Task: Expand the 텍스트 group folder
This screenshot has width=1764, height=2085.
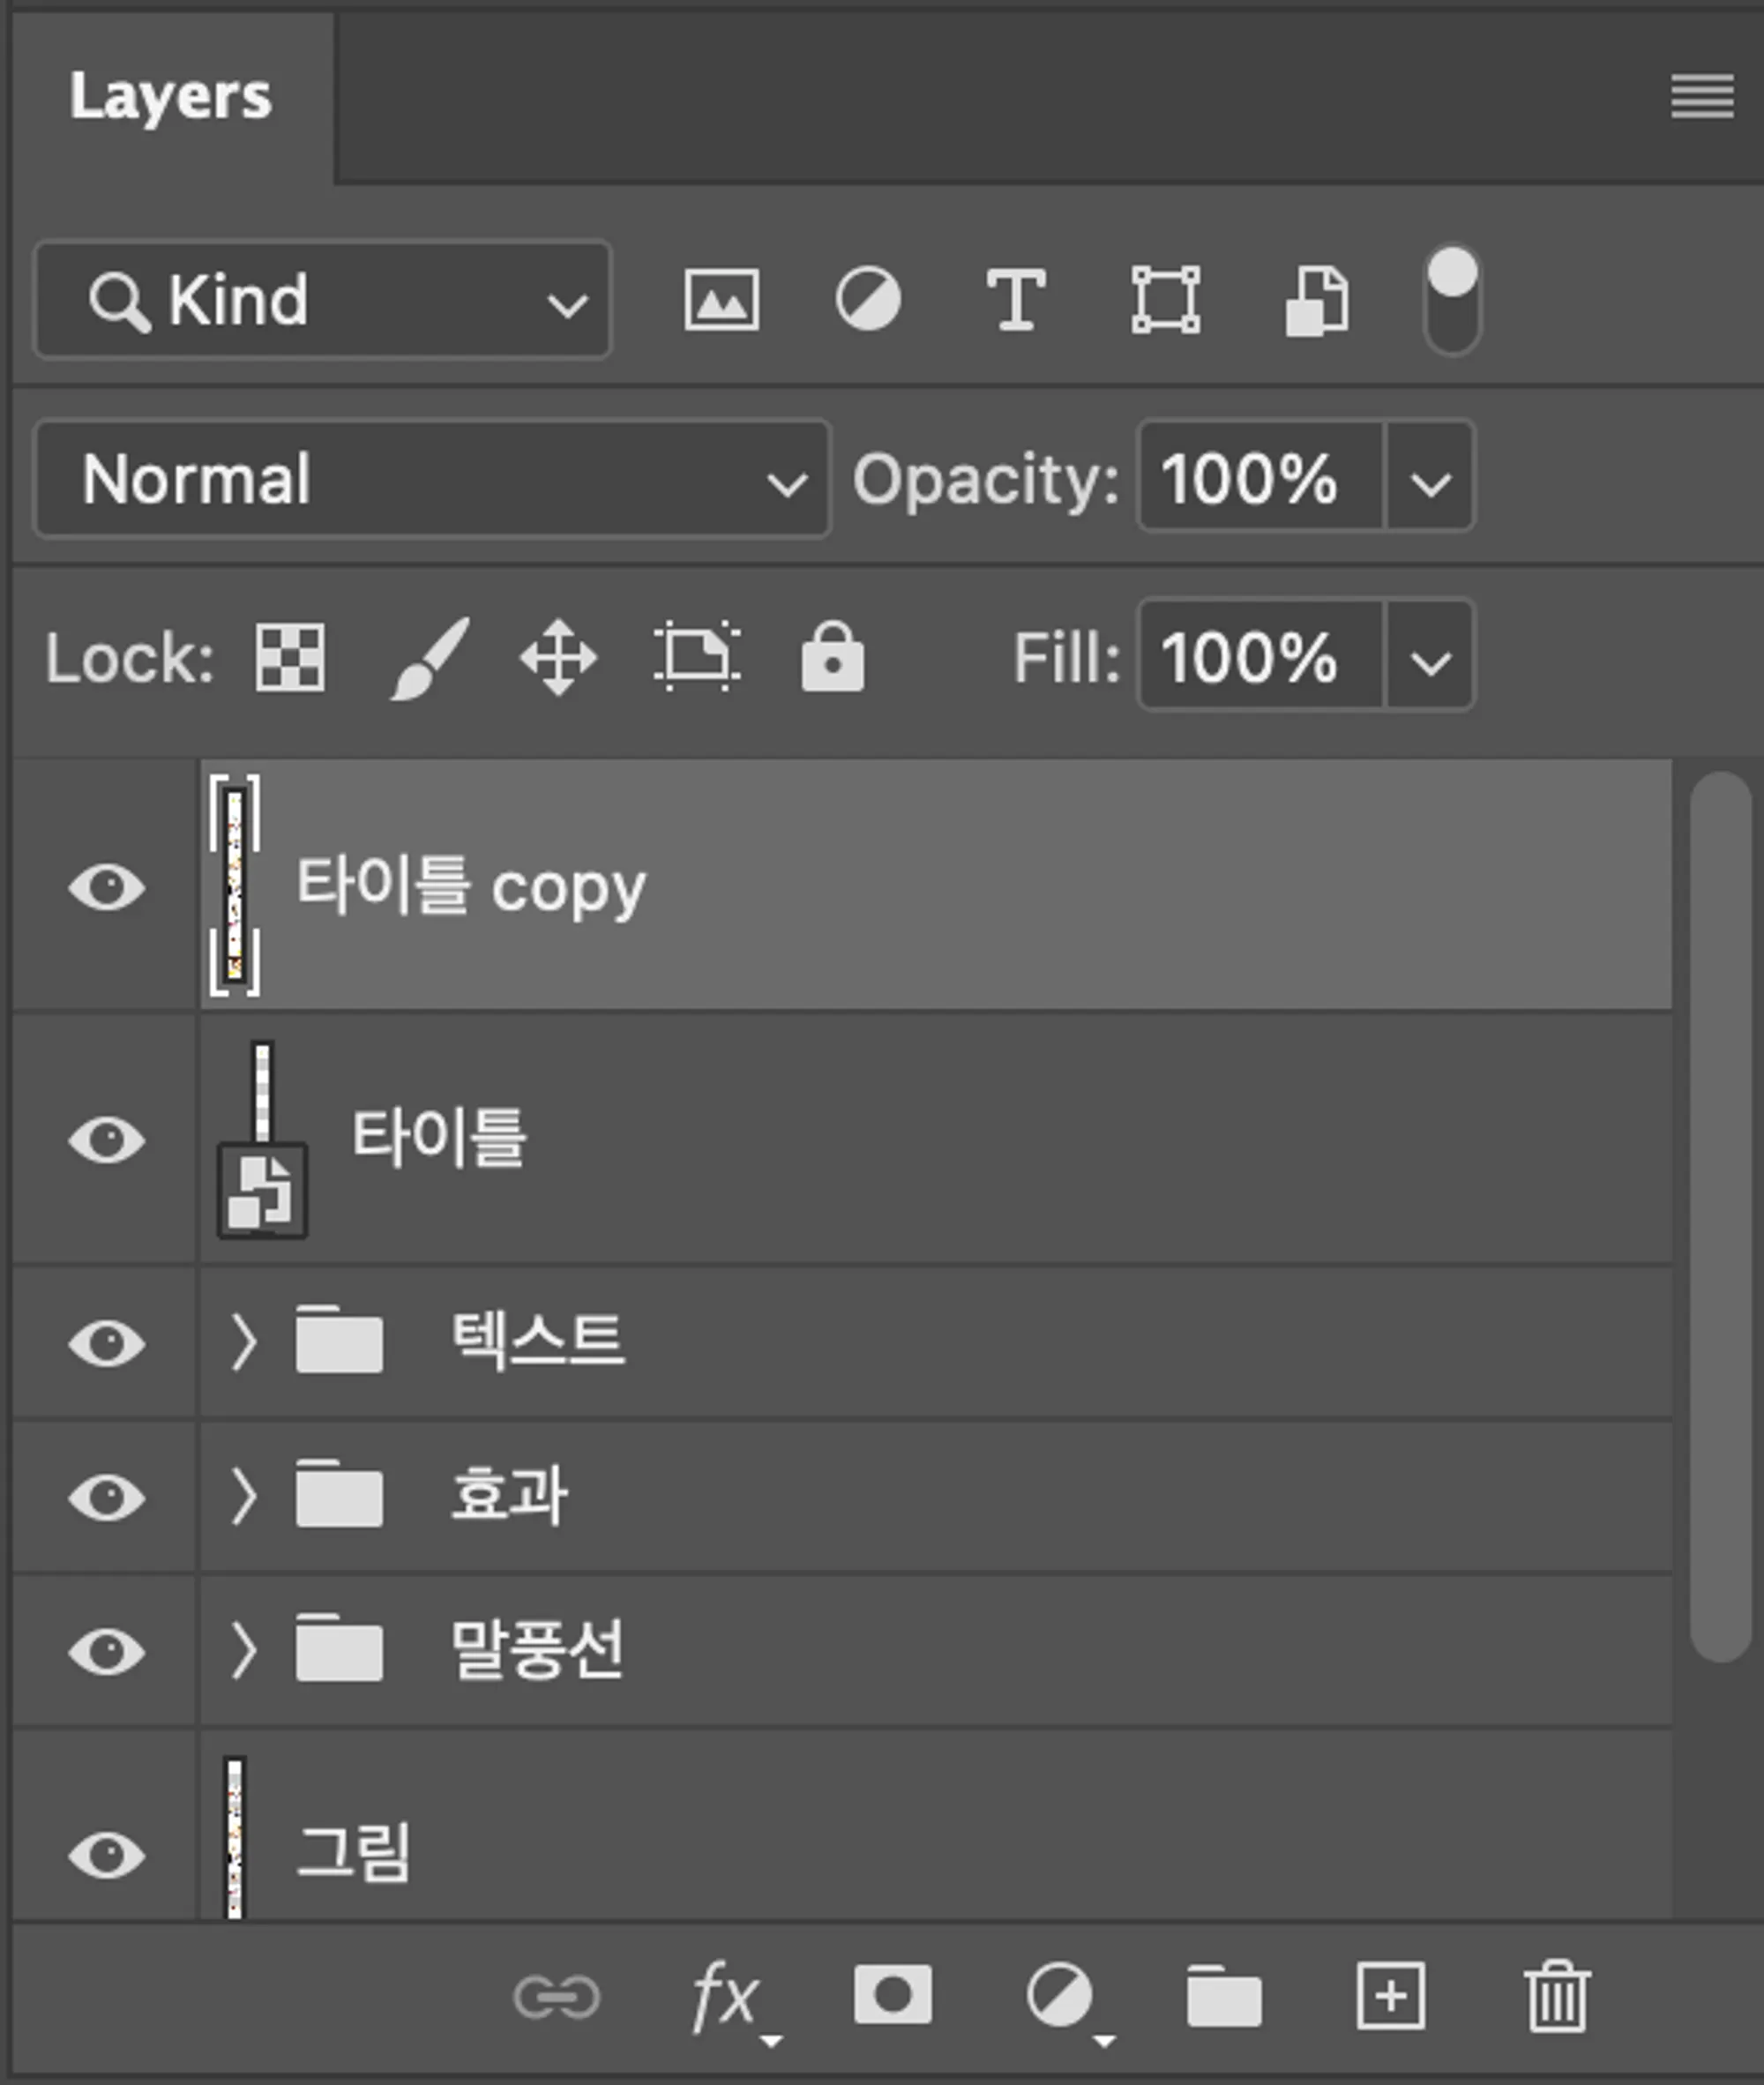Action: (242, 1342)
